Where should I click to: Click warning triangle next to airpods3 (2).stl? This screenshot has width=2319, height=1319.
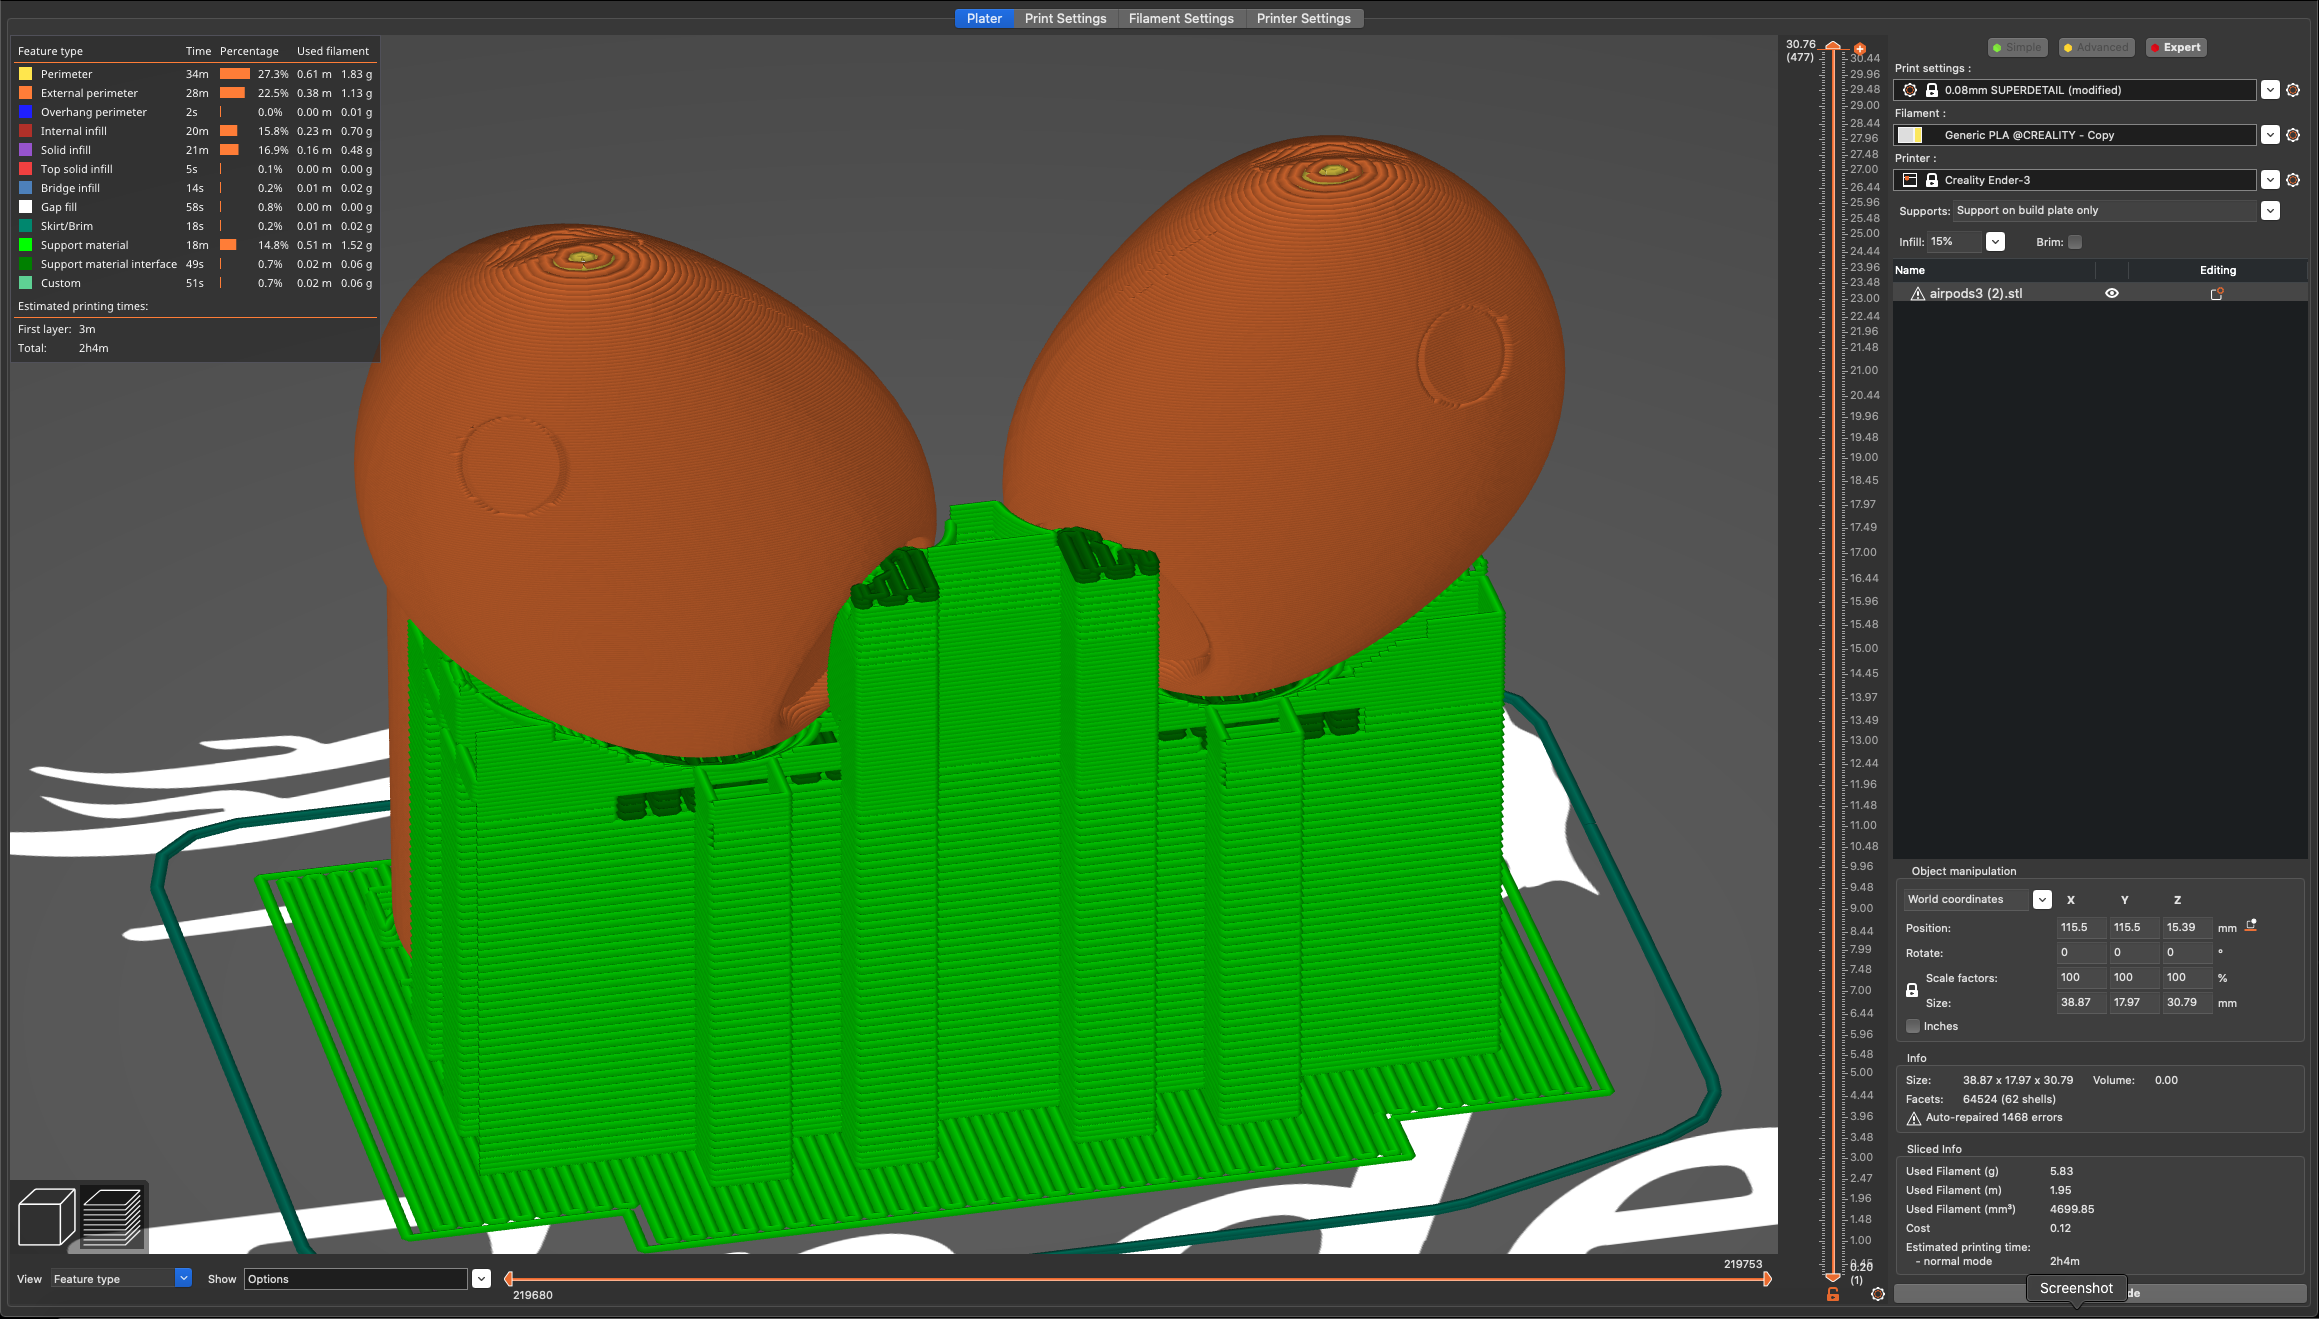[x=1918, y=294]
